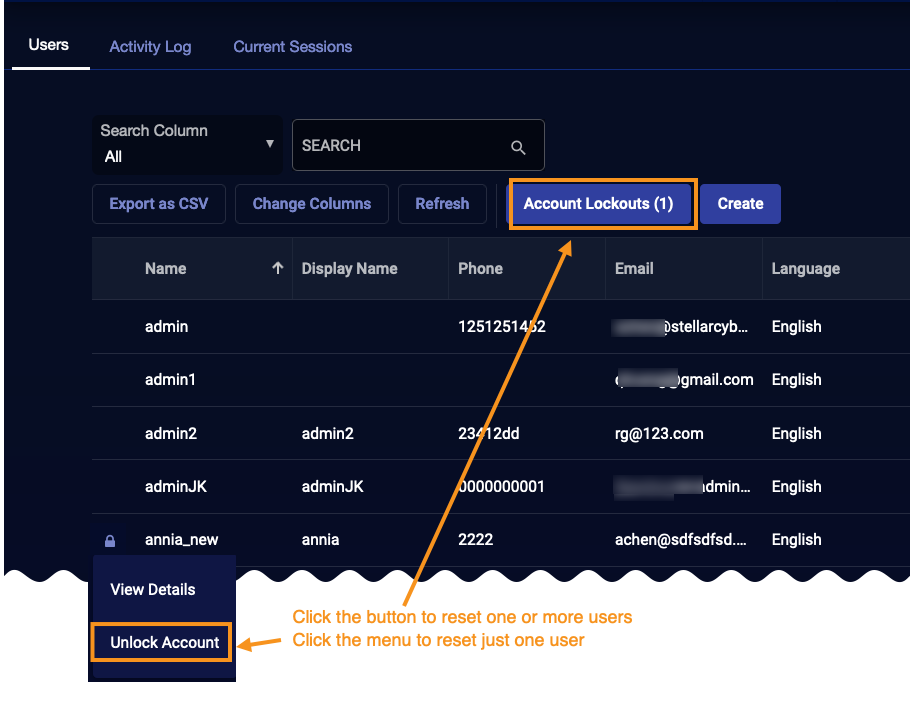Click the Email column header
Screen dimensions: 910x717
point(634,268)
